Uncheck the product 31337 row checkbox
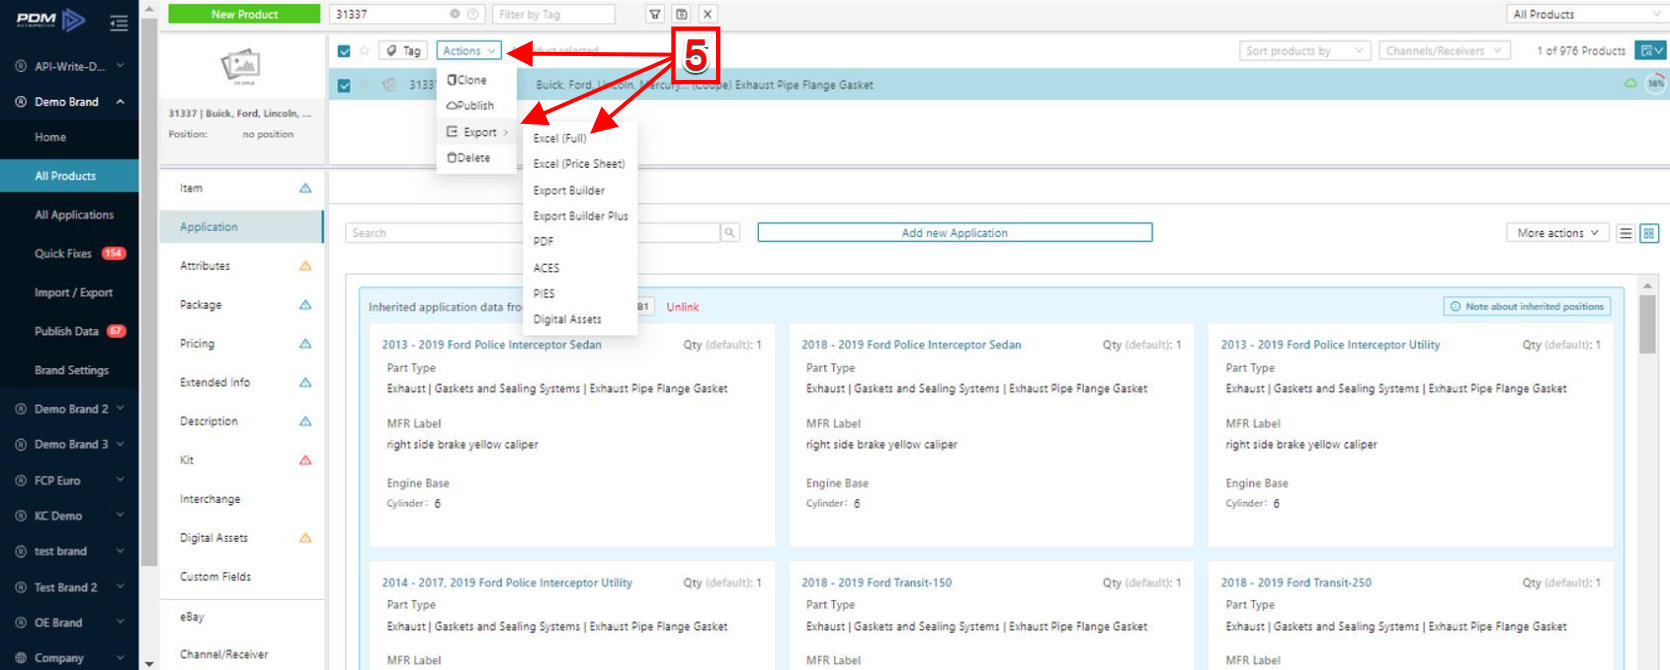 click(344, 85)
